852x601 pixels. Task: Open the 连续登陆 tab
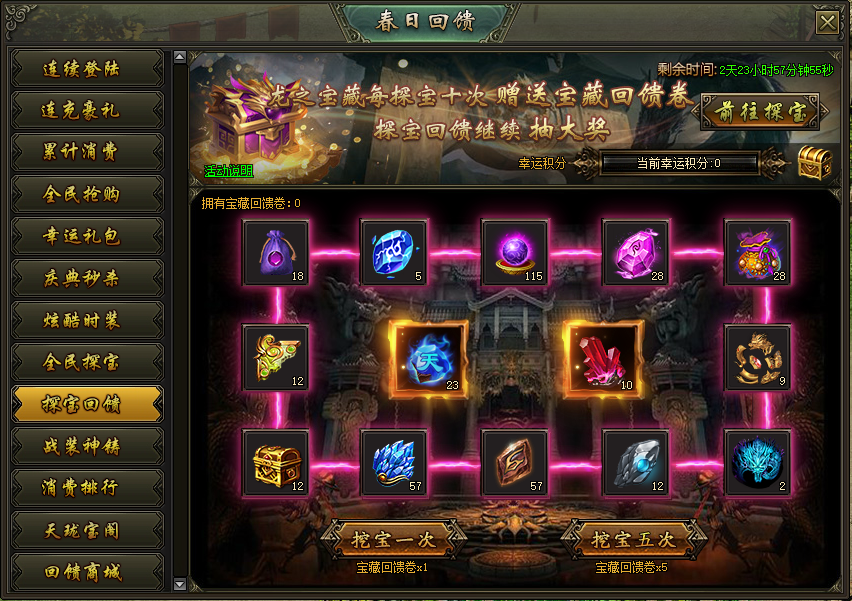[87, 69]
